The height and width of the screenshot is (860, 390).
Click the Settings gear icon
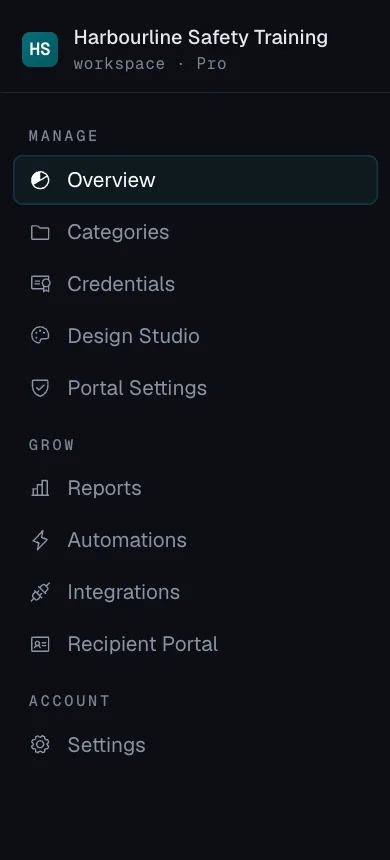point(40,745)
